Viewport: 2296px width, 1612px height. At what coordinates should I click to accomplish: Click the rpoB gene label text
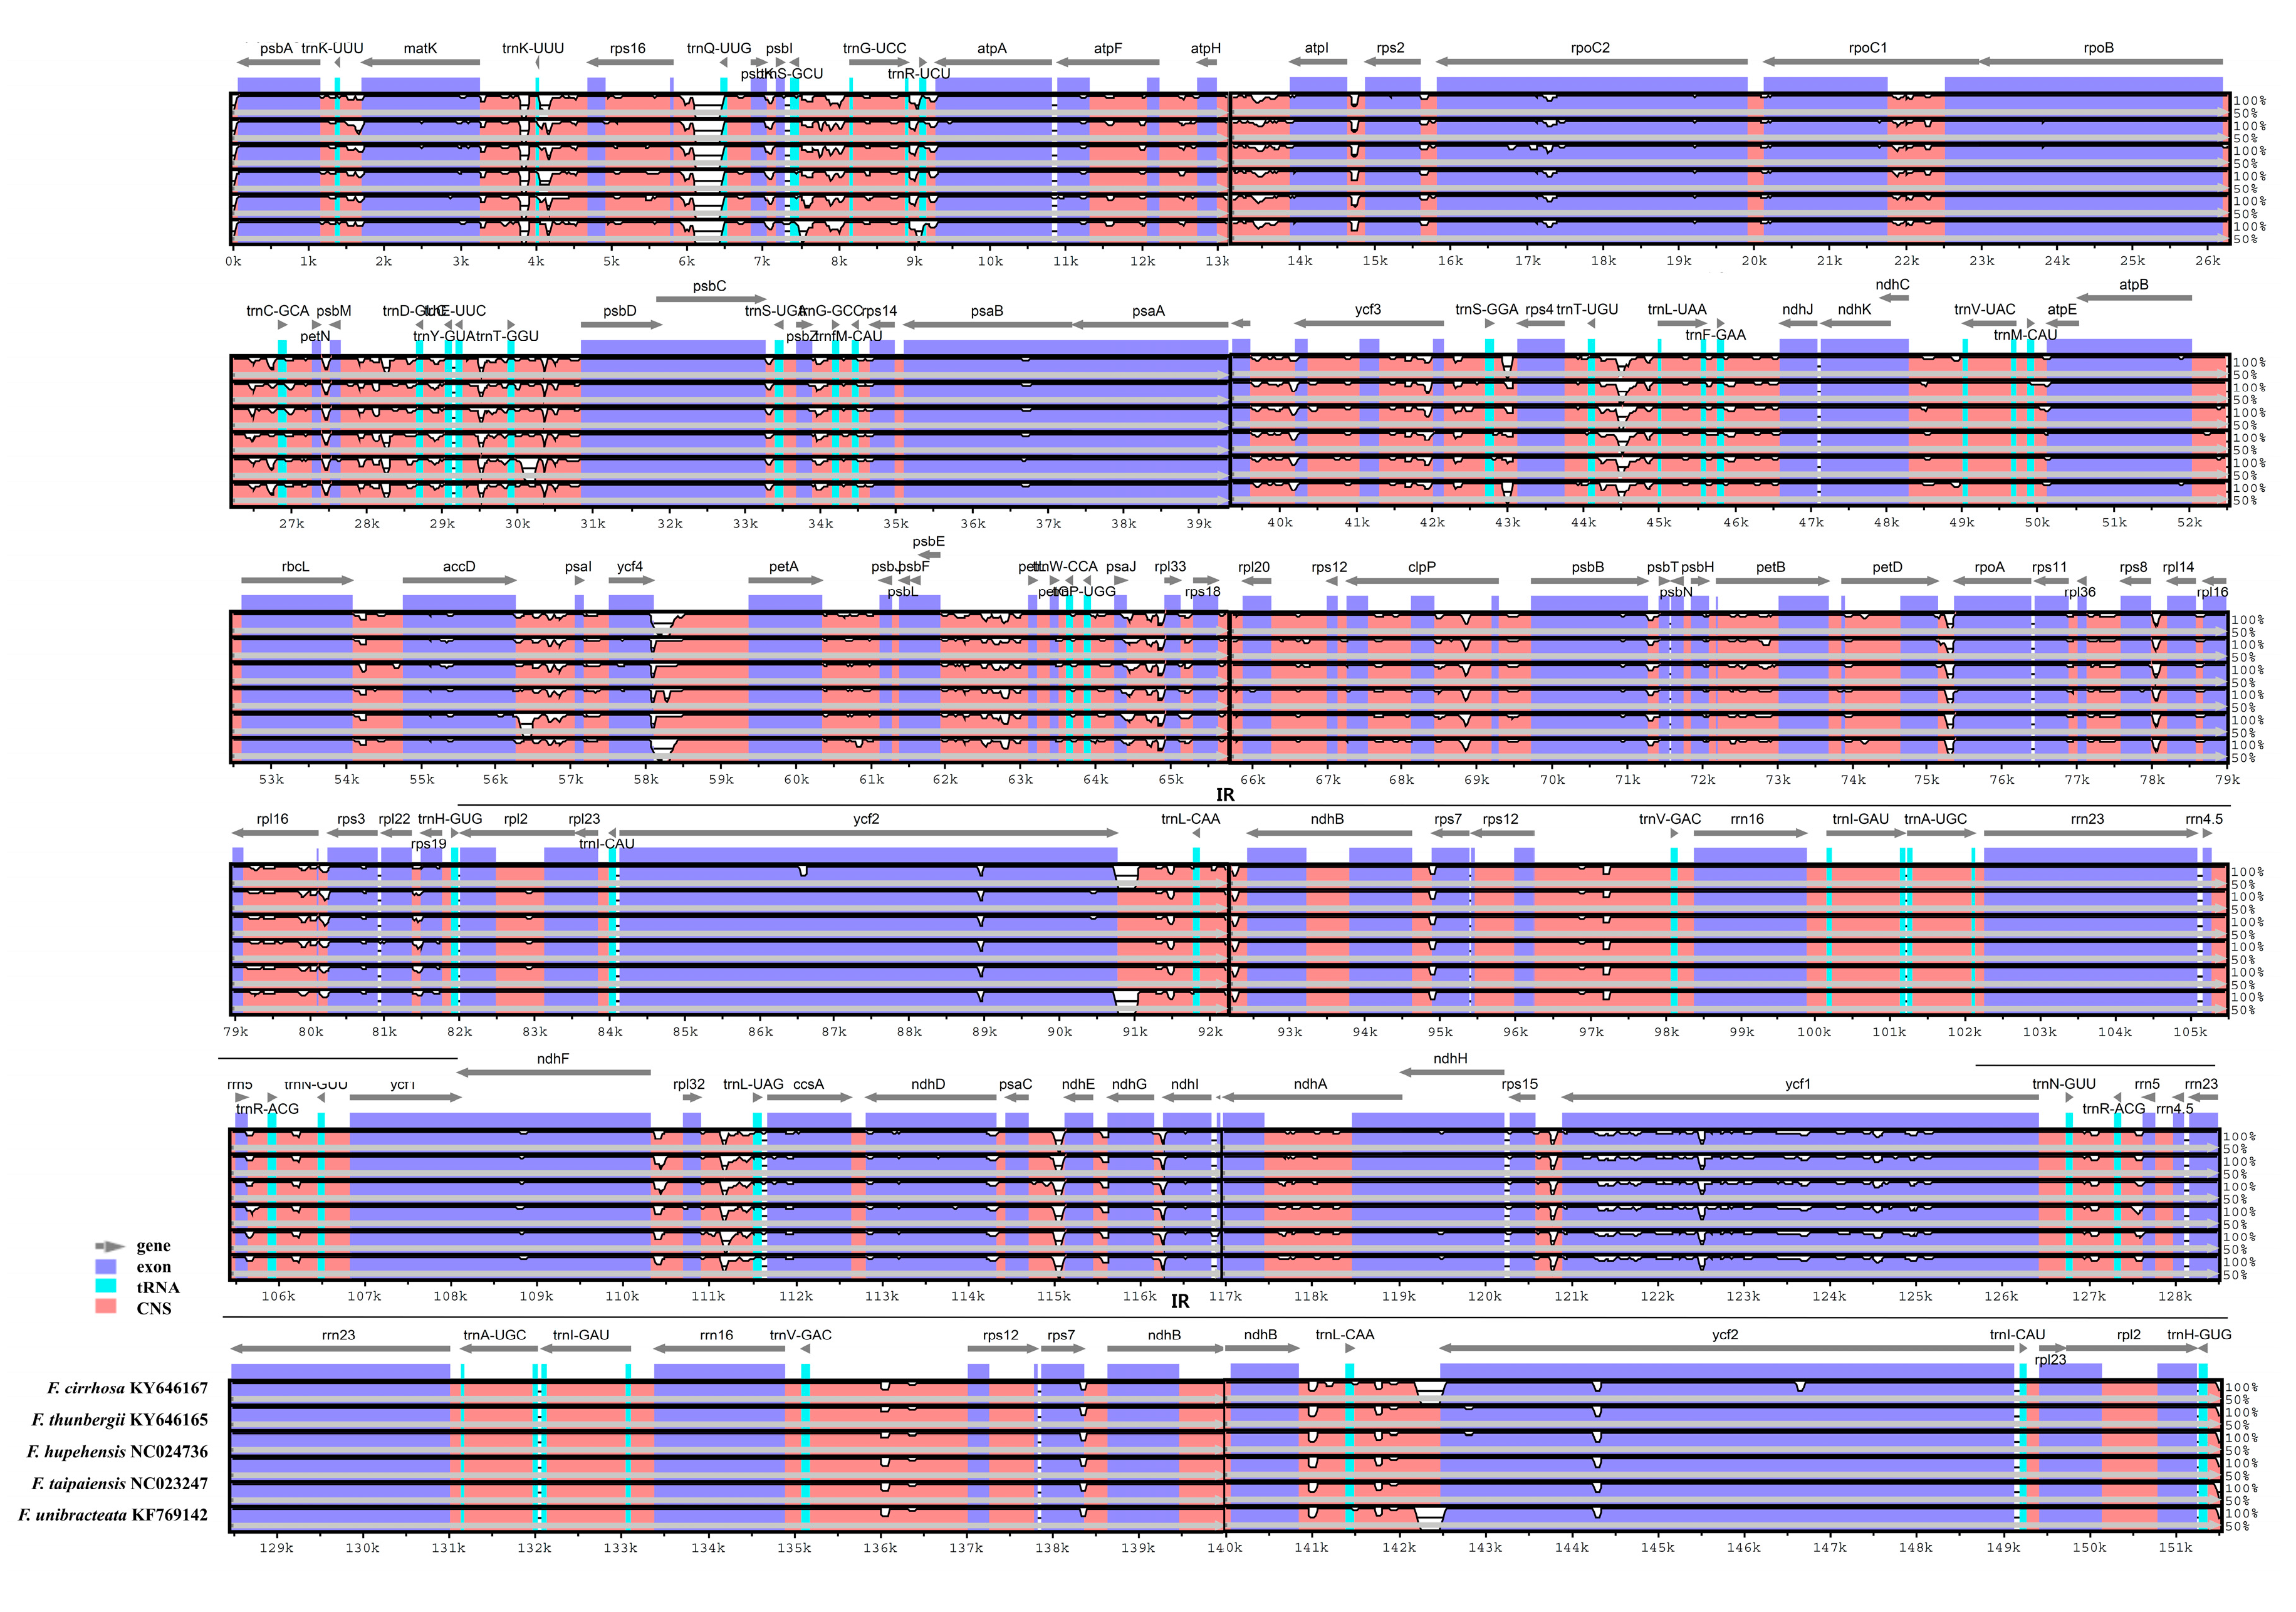click(x=2098, y=48)
